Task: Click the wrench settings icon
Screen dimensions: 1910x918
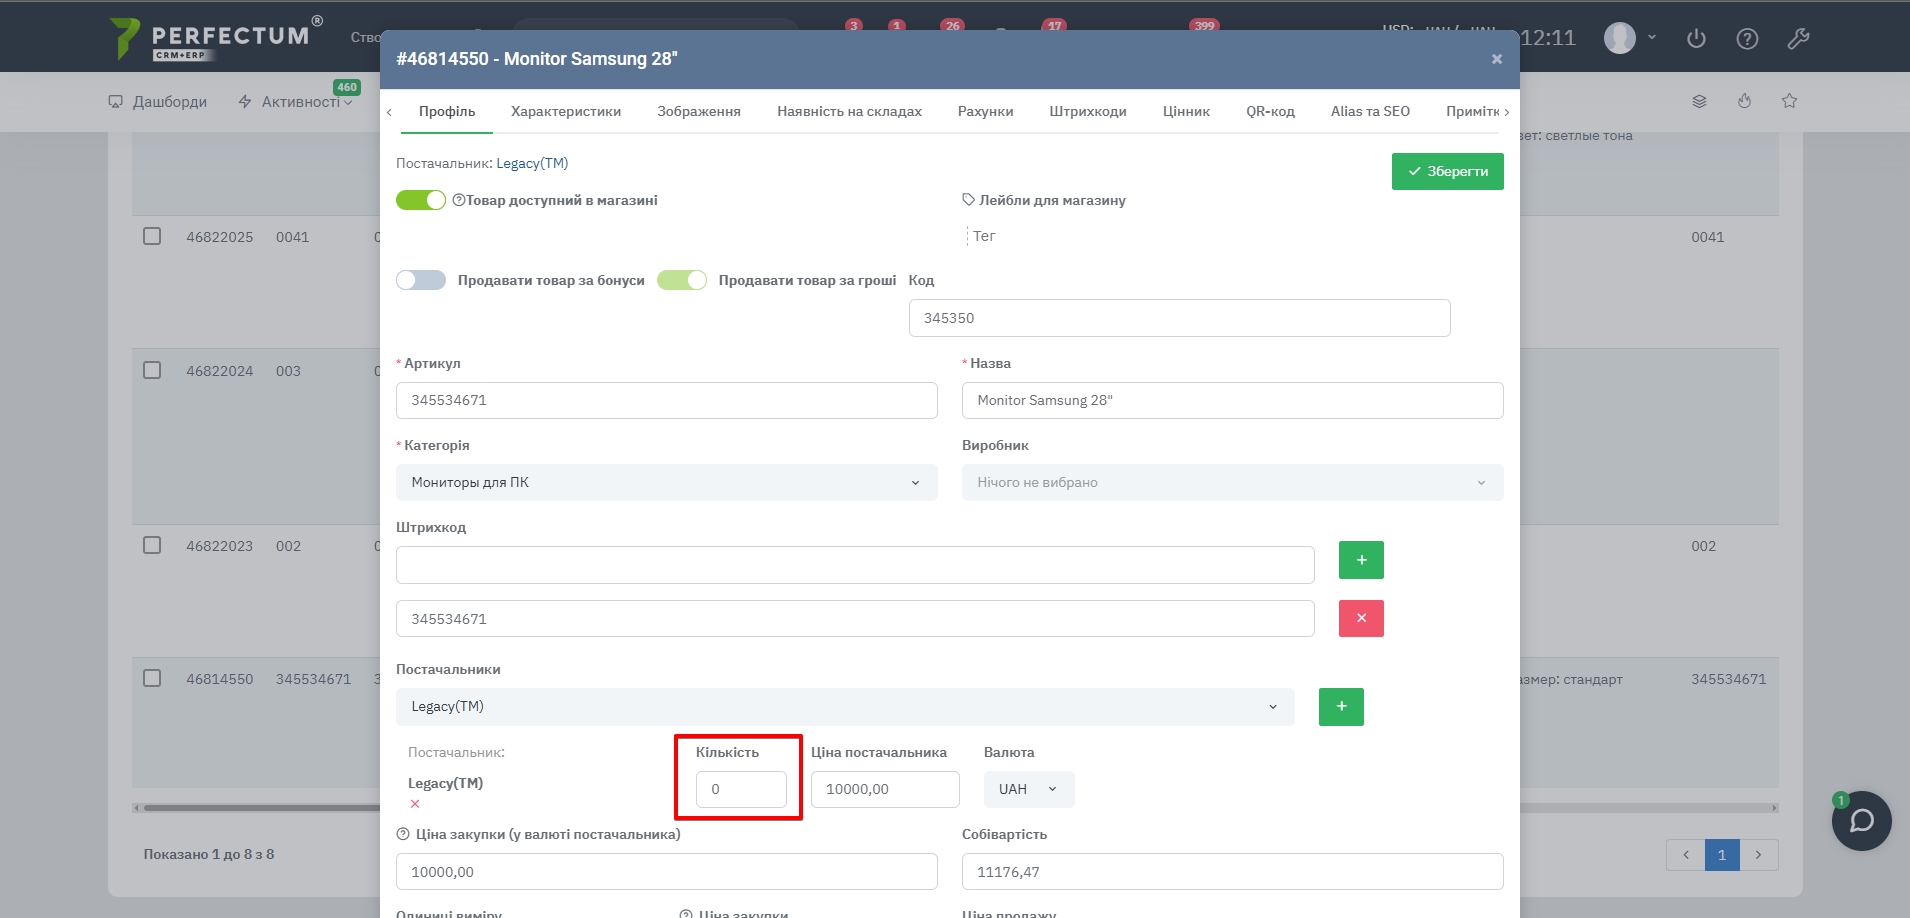Action: [x=1798, y=39]
